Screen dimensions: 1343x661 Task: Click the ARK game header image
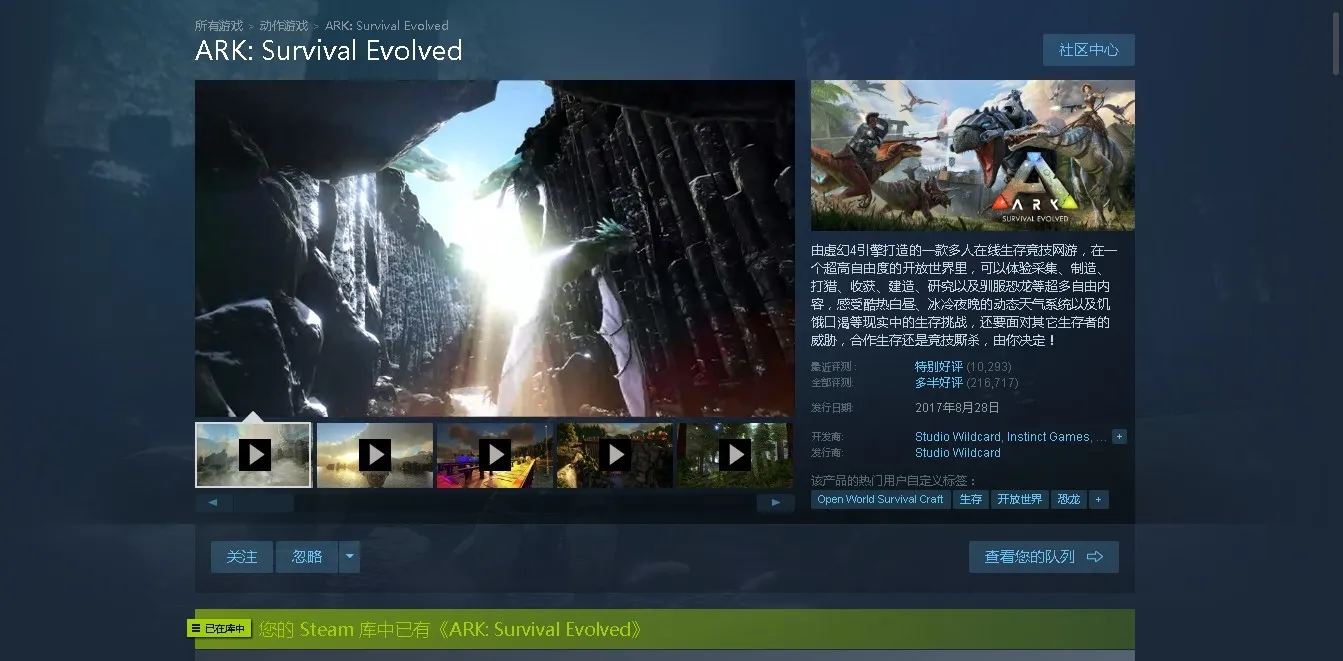pyautogui.click(x=972, y=155)
